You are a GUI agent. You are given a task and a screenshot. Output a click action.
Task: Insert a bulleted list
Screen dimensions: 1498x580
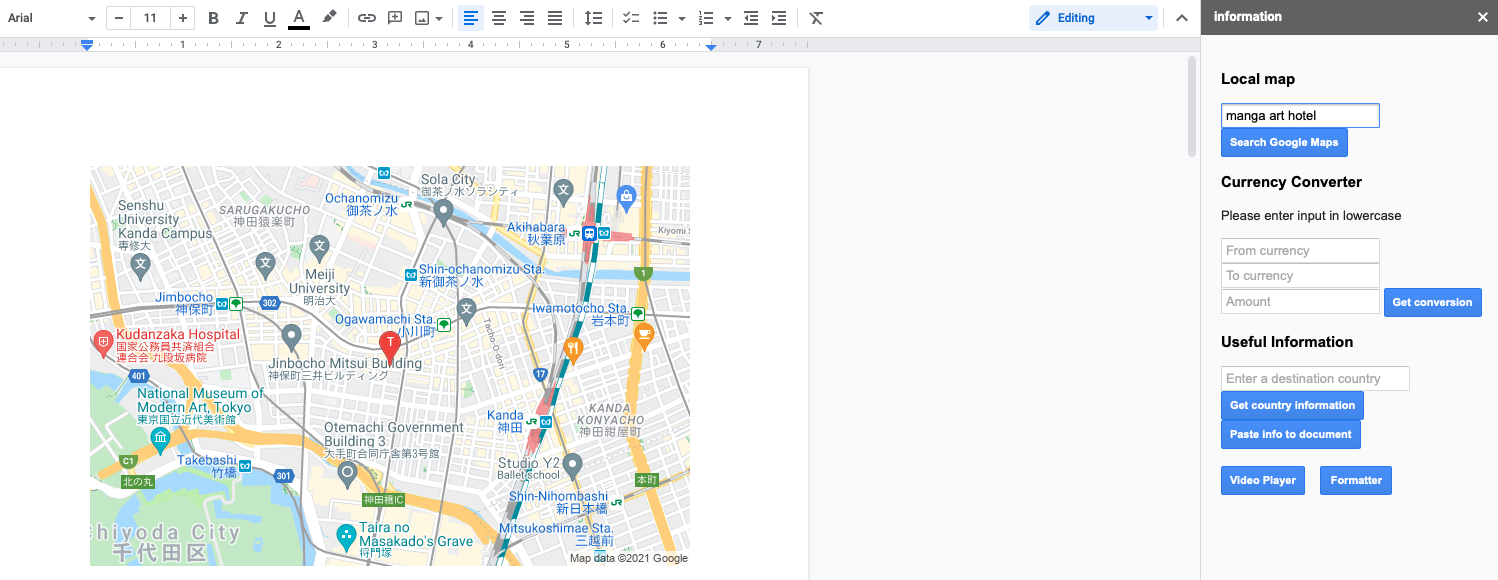click(660, 18)
